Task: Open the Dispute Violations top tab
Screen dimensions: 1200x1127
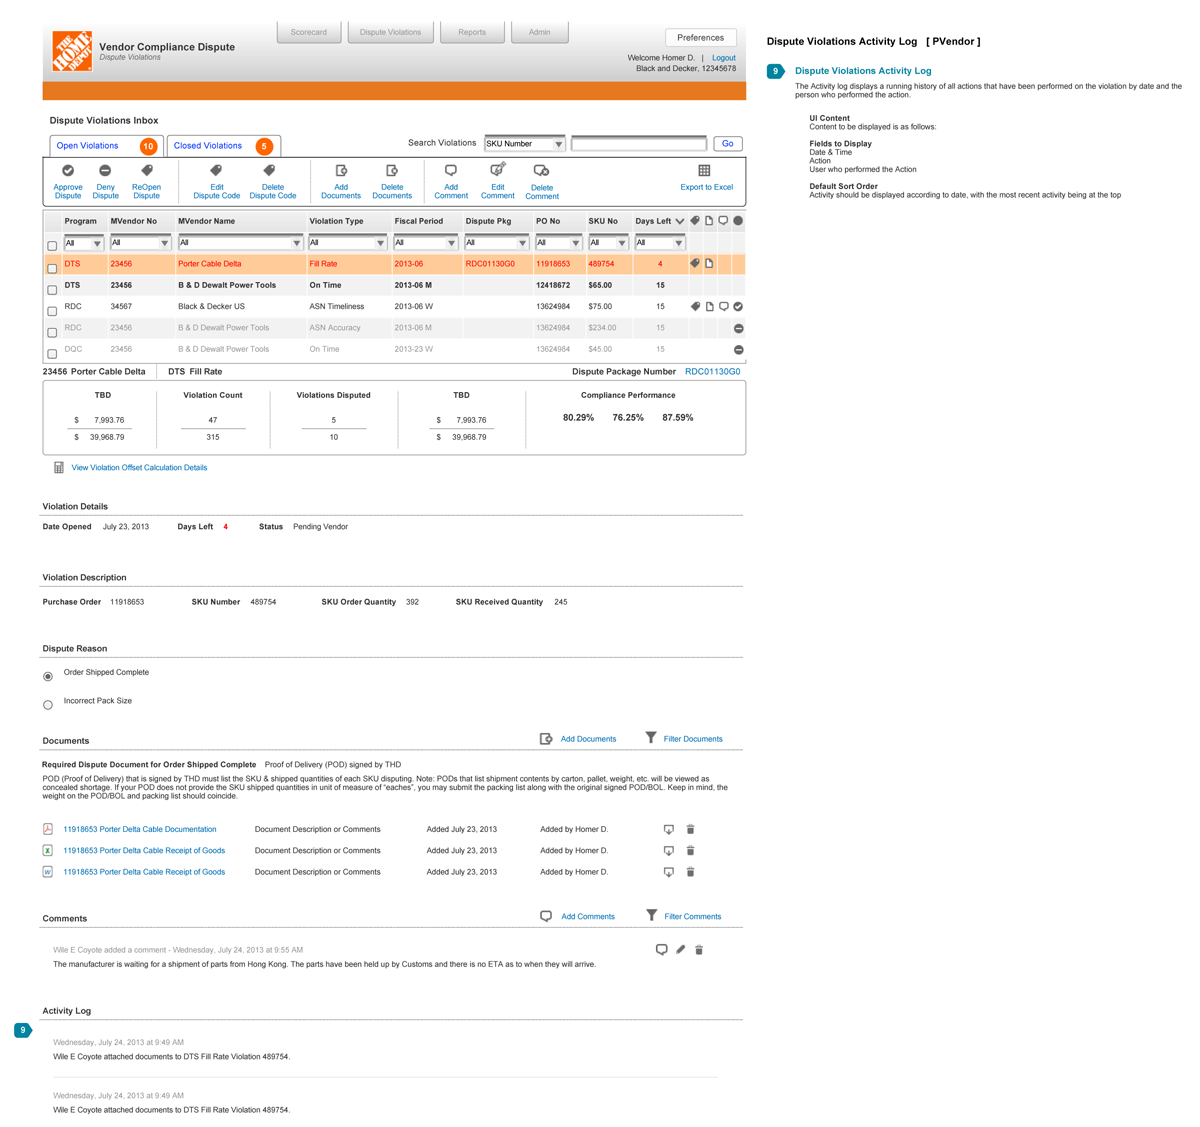Action: pyautogui.click(x=390, y=32)
